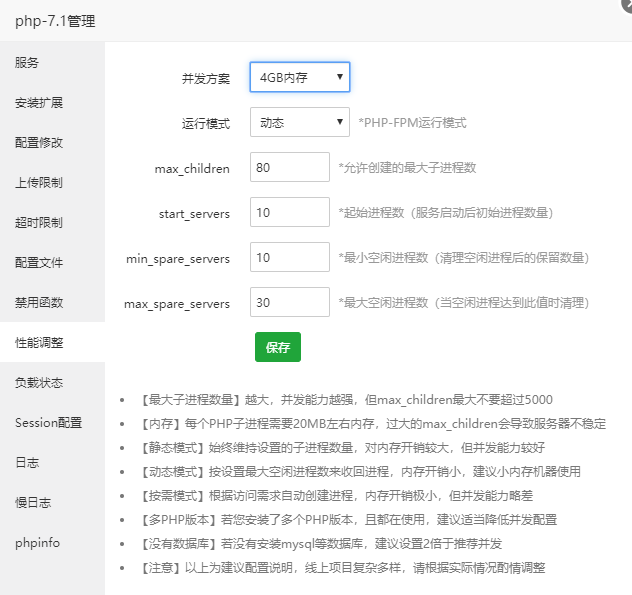Click the *允许创建的最大子进程数 hint text
The width and height of the screenshot is (632, 595).
pos(407,167)
